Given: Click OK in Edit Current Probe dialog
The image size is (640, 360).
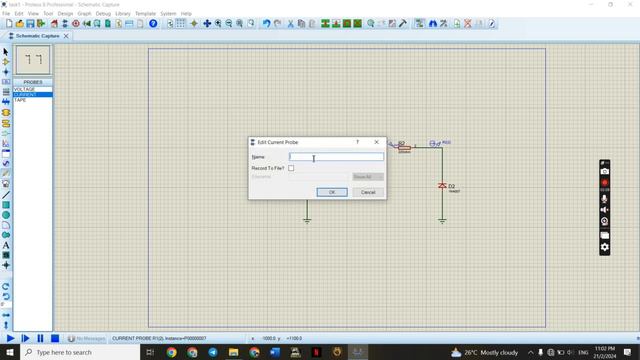Looking at the screenshot, I should tap(332, 192).
